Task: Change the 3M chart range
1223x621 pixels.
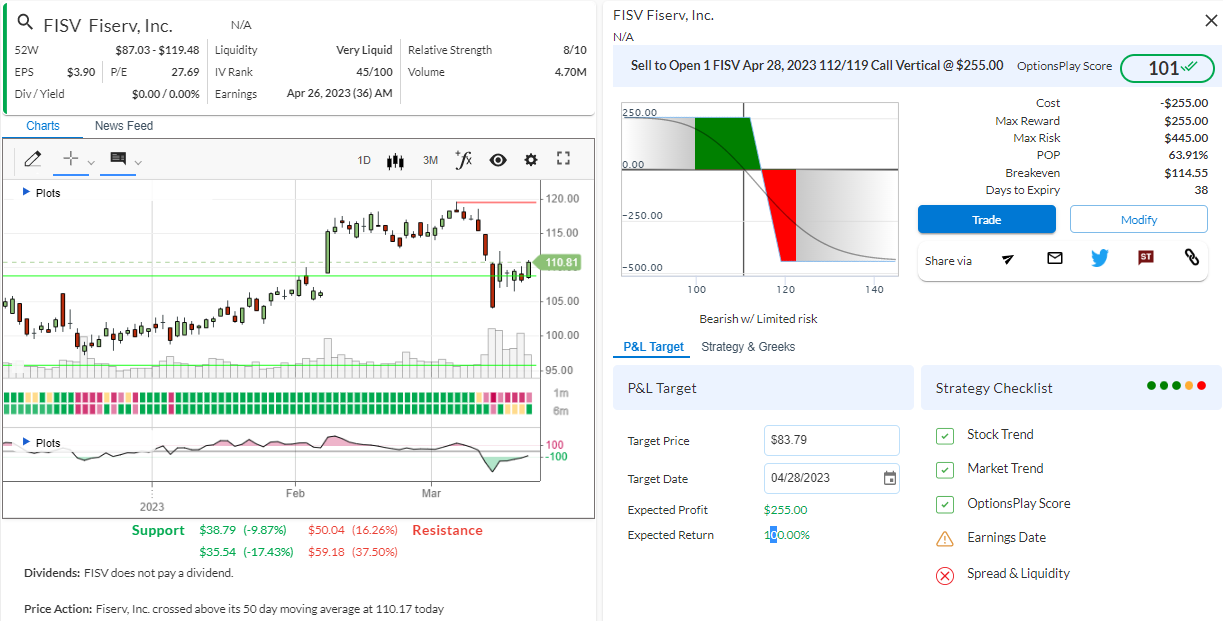Action: point(430,160)
